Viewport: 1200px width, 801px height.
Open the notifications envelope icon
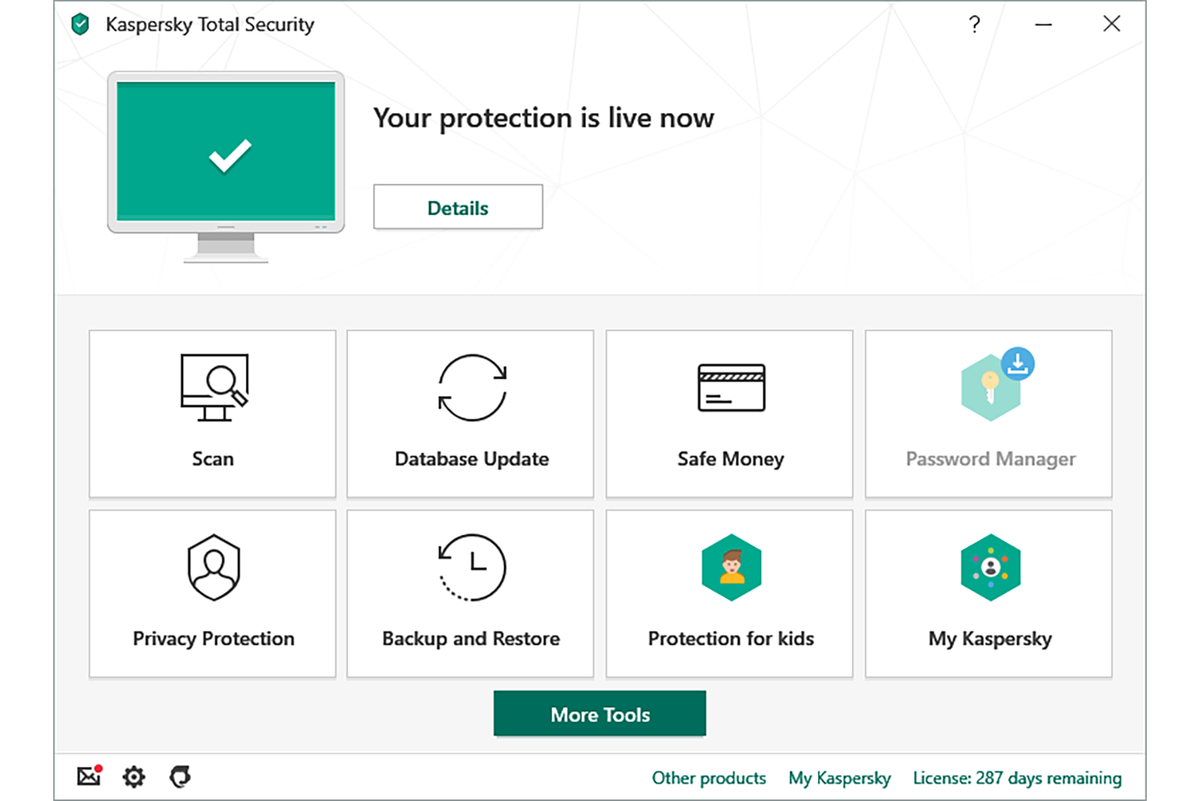click(x=89, y=777)
